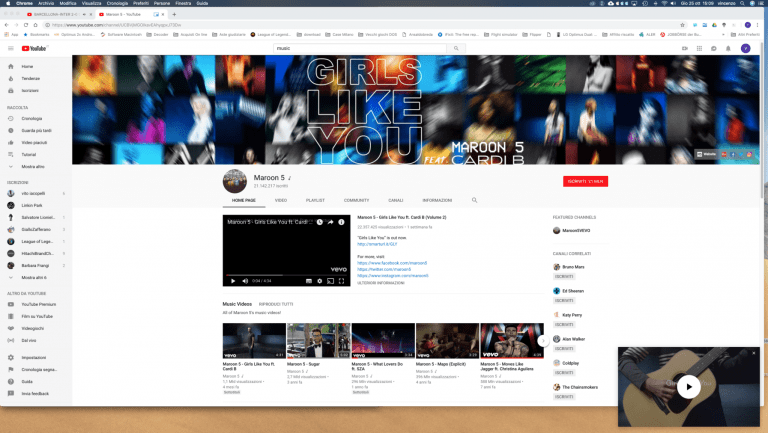Expand Mostra altri 6 subscriptions
Viewport: 768px width, 433px height.
[36, 278]
